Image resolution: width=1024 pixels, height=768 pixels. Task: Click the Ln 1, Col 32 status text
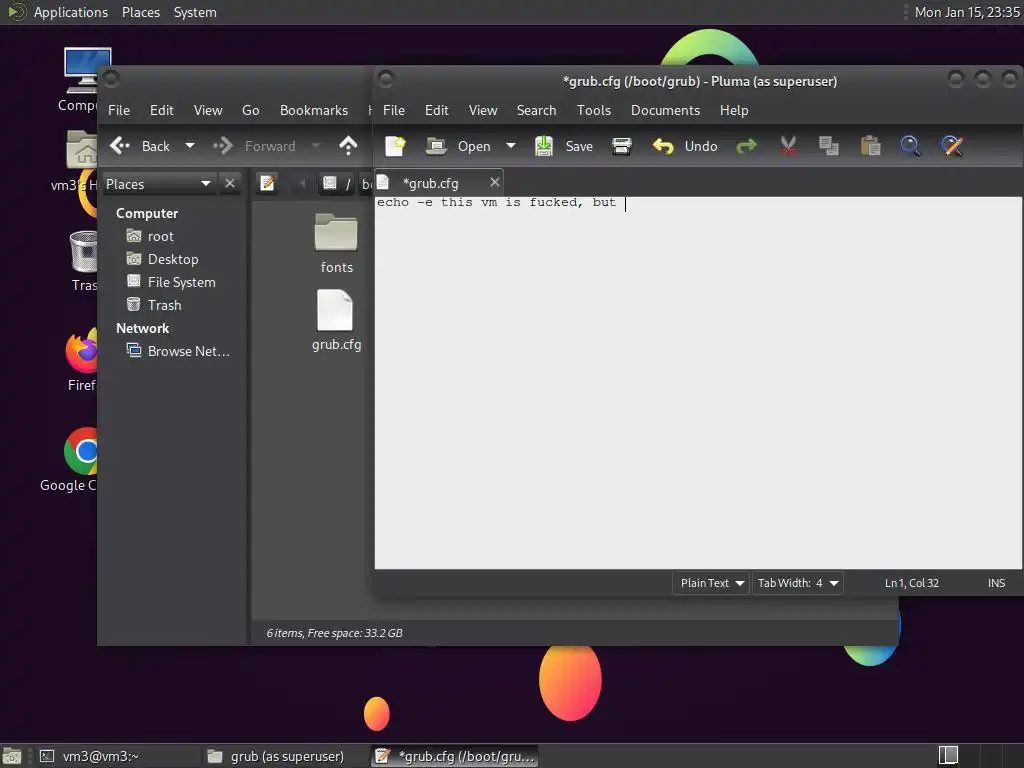pos(912,583)
